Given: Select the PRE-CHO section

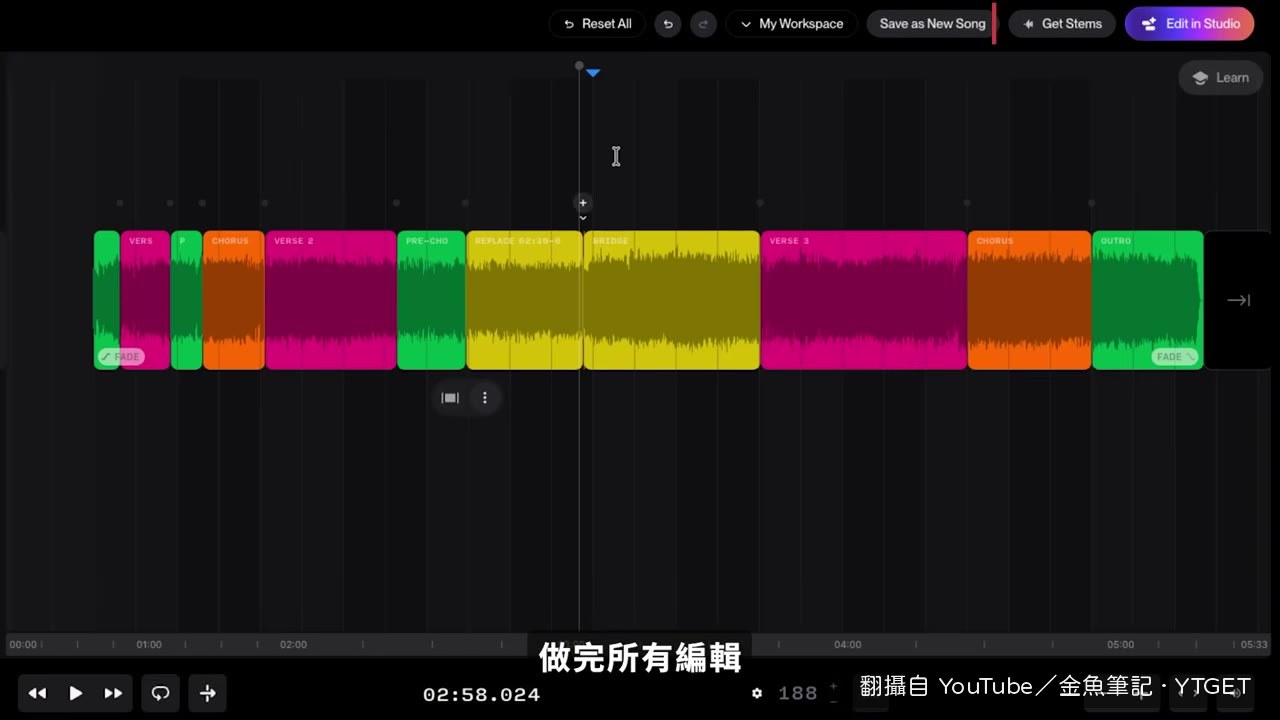Looking at the screenshot, I should click(x=432, y=300).
